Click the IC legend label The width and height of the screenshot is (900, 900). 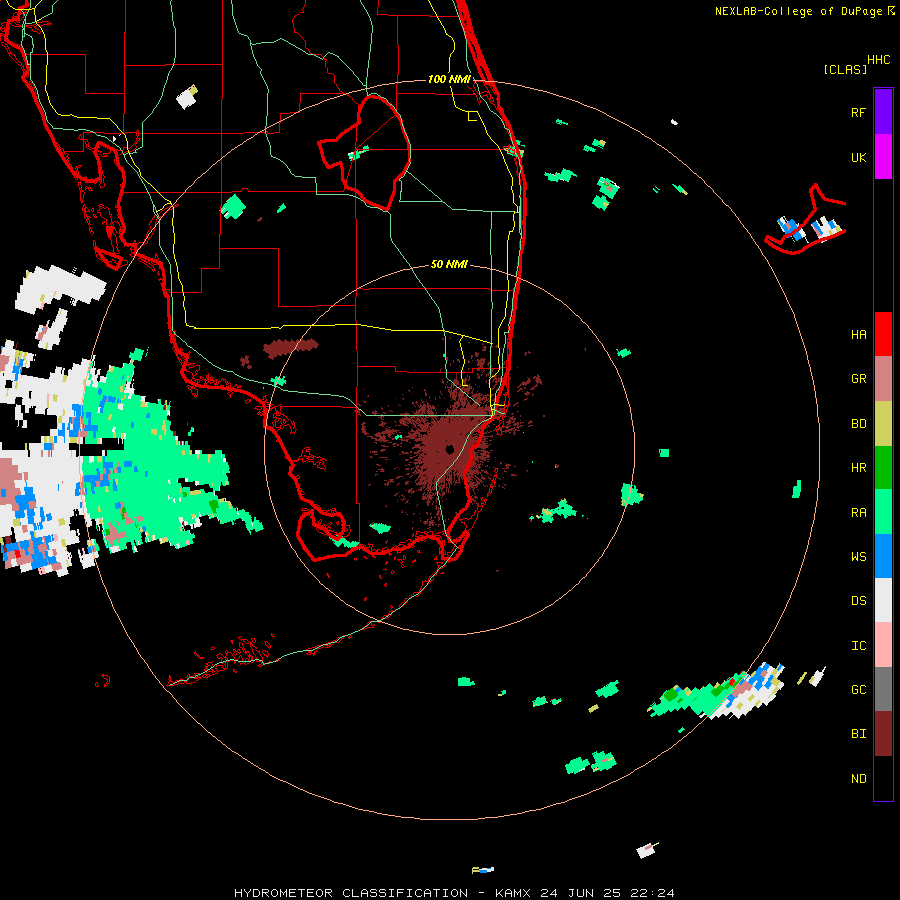point(858,646)
